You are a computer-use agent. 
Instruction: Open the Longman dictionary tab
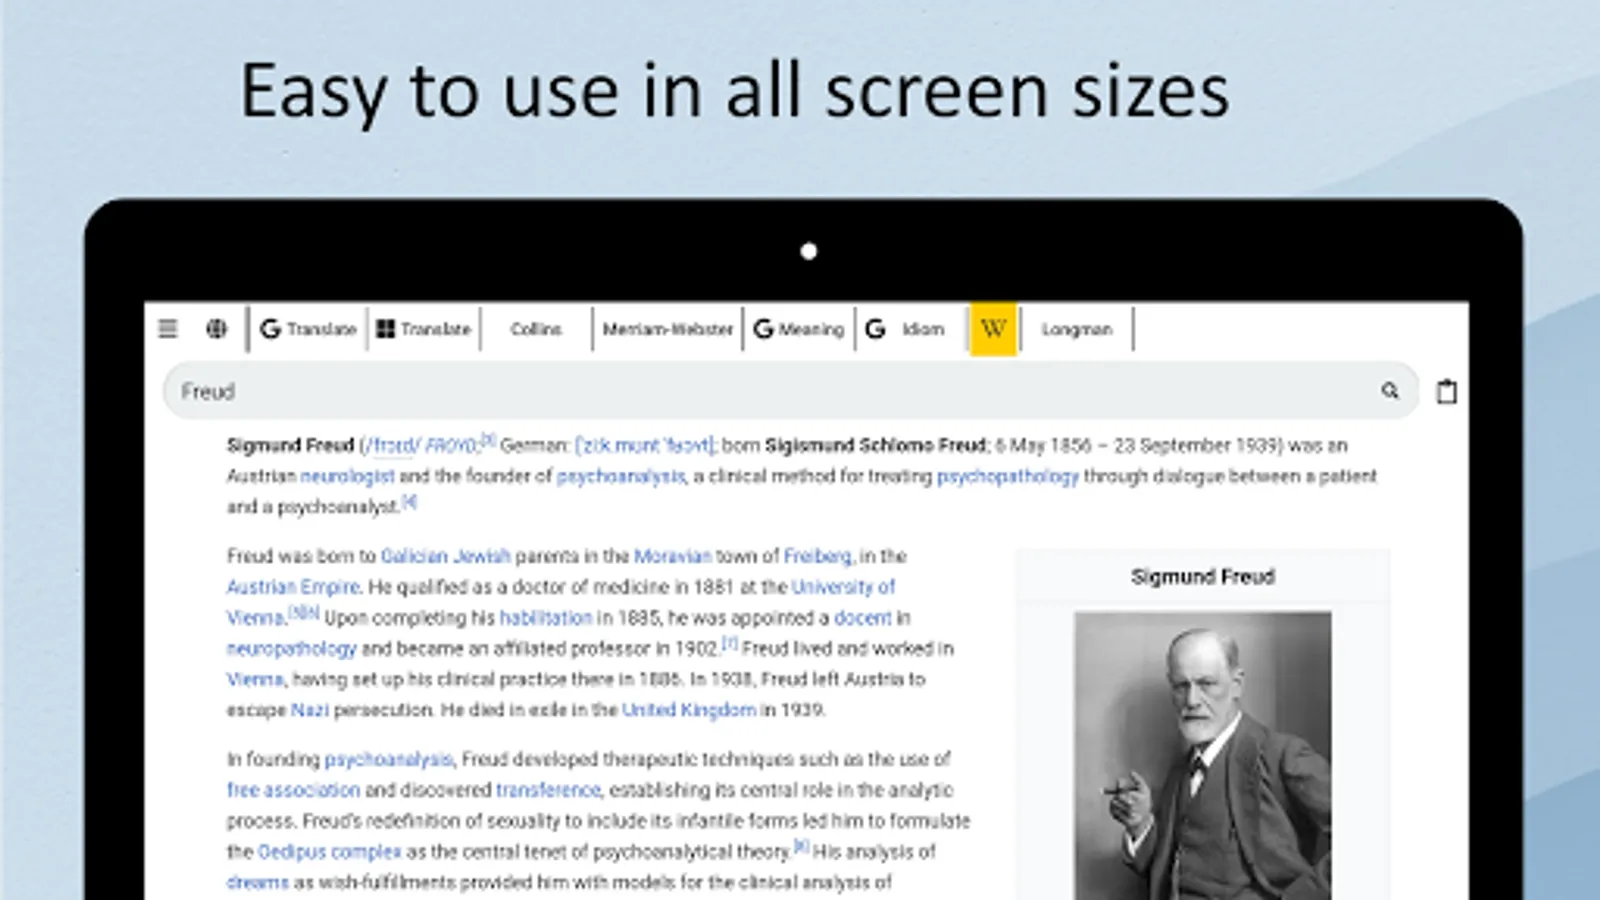point(1075,328)
